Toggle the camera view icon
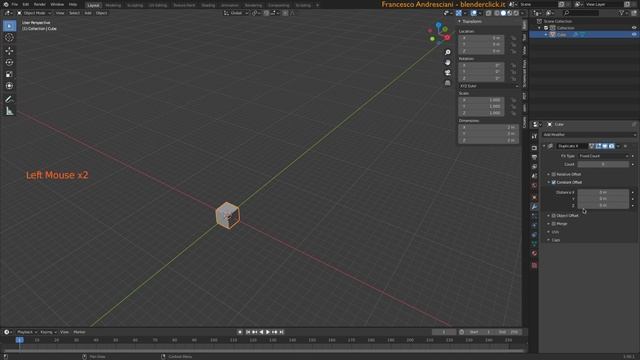The image size is (640, 360). pos(448,73)
